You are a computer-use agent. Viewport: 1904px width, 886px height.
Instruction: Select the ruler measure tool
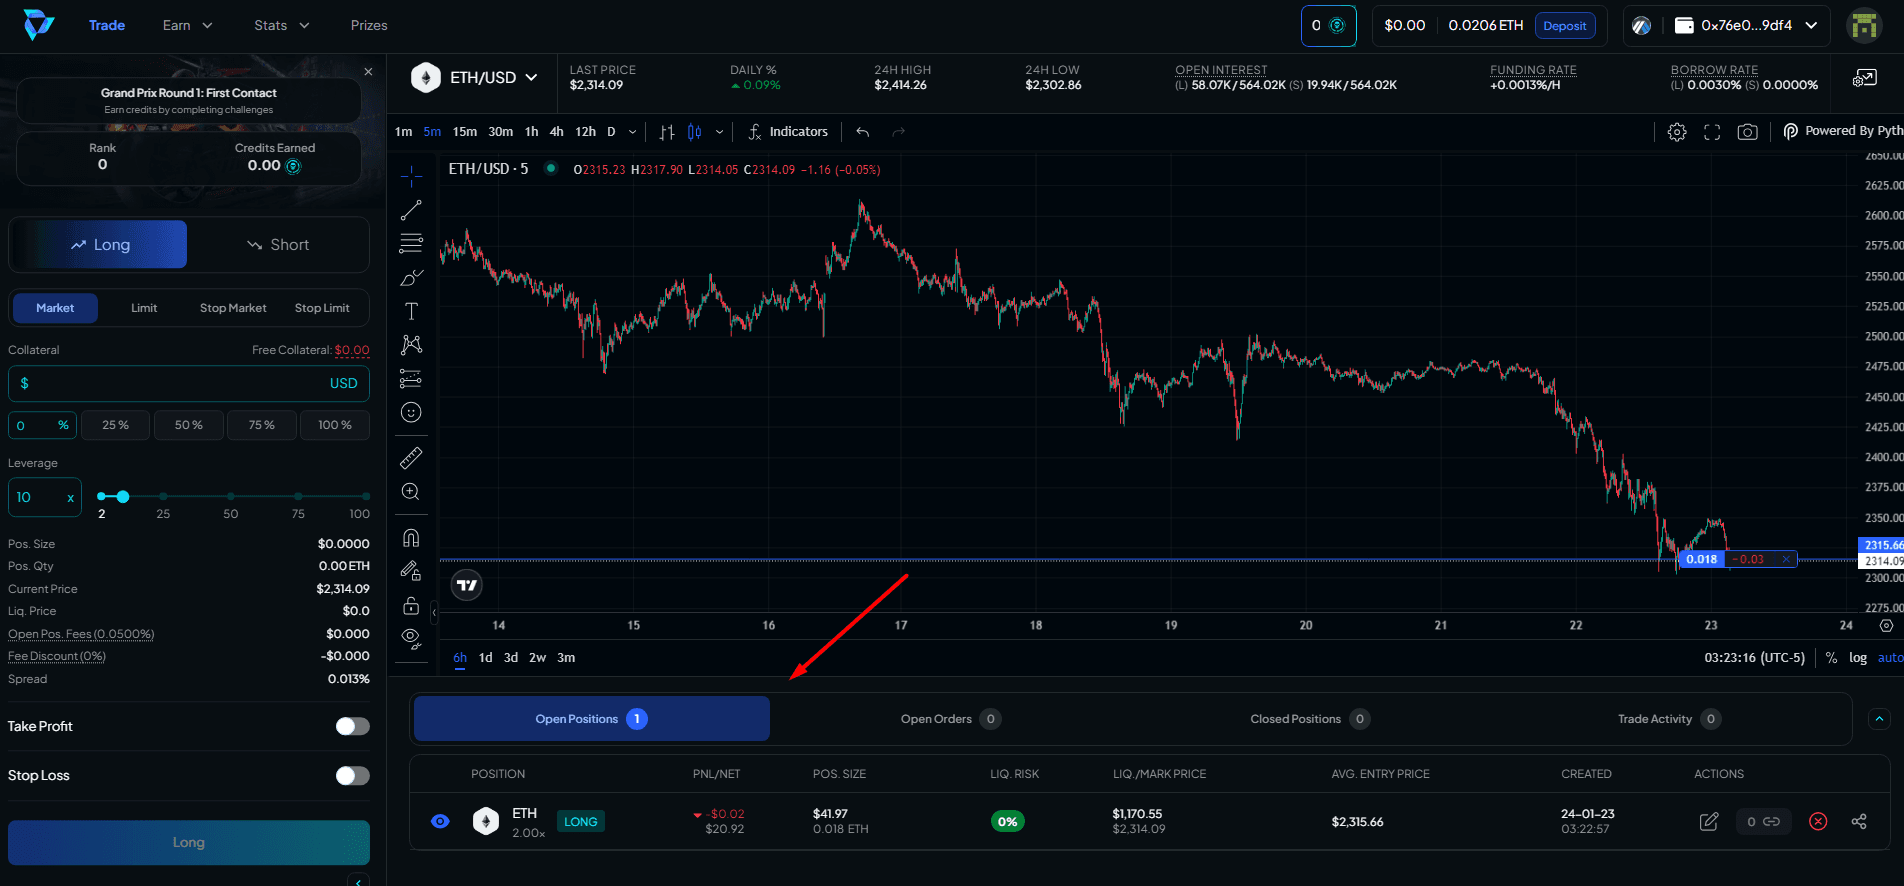click(411, 458)
